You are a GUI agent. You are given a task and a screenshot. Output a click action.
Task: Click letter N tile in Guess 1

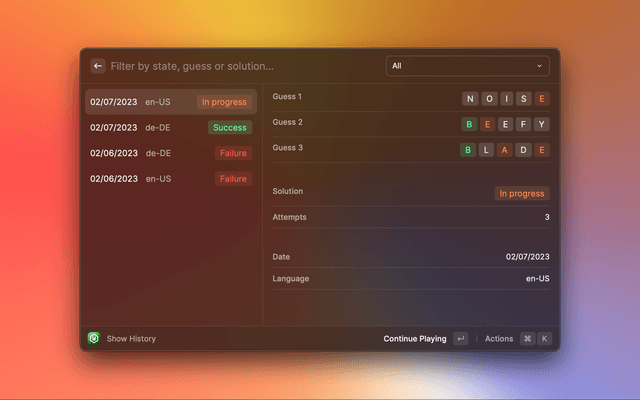[469, 98]
